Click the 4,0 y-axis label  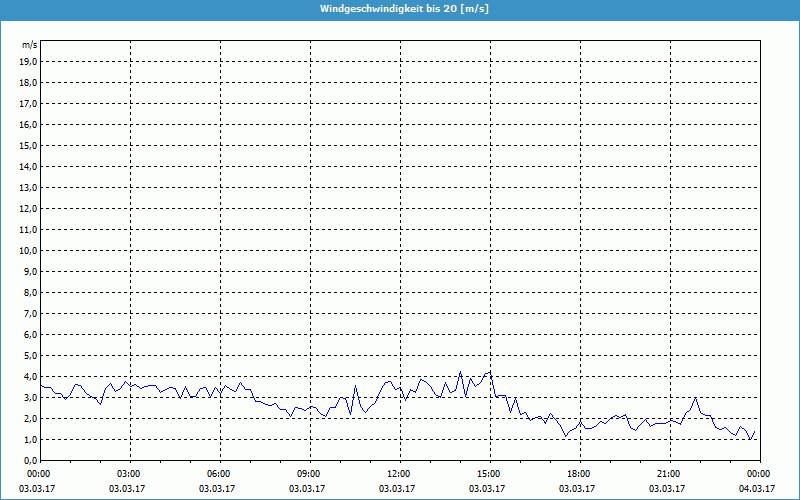[30, 377]
